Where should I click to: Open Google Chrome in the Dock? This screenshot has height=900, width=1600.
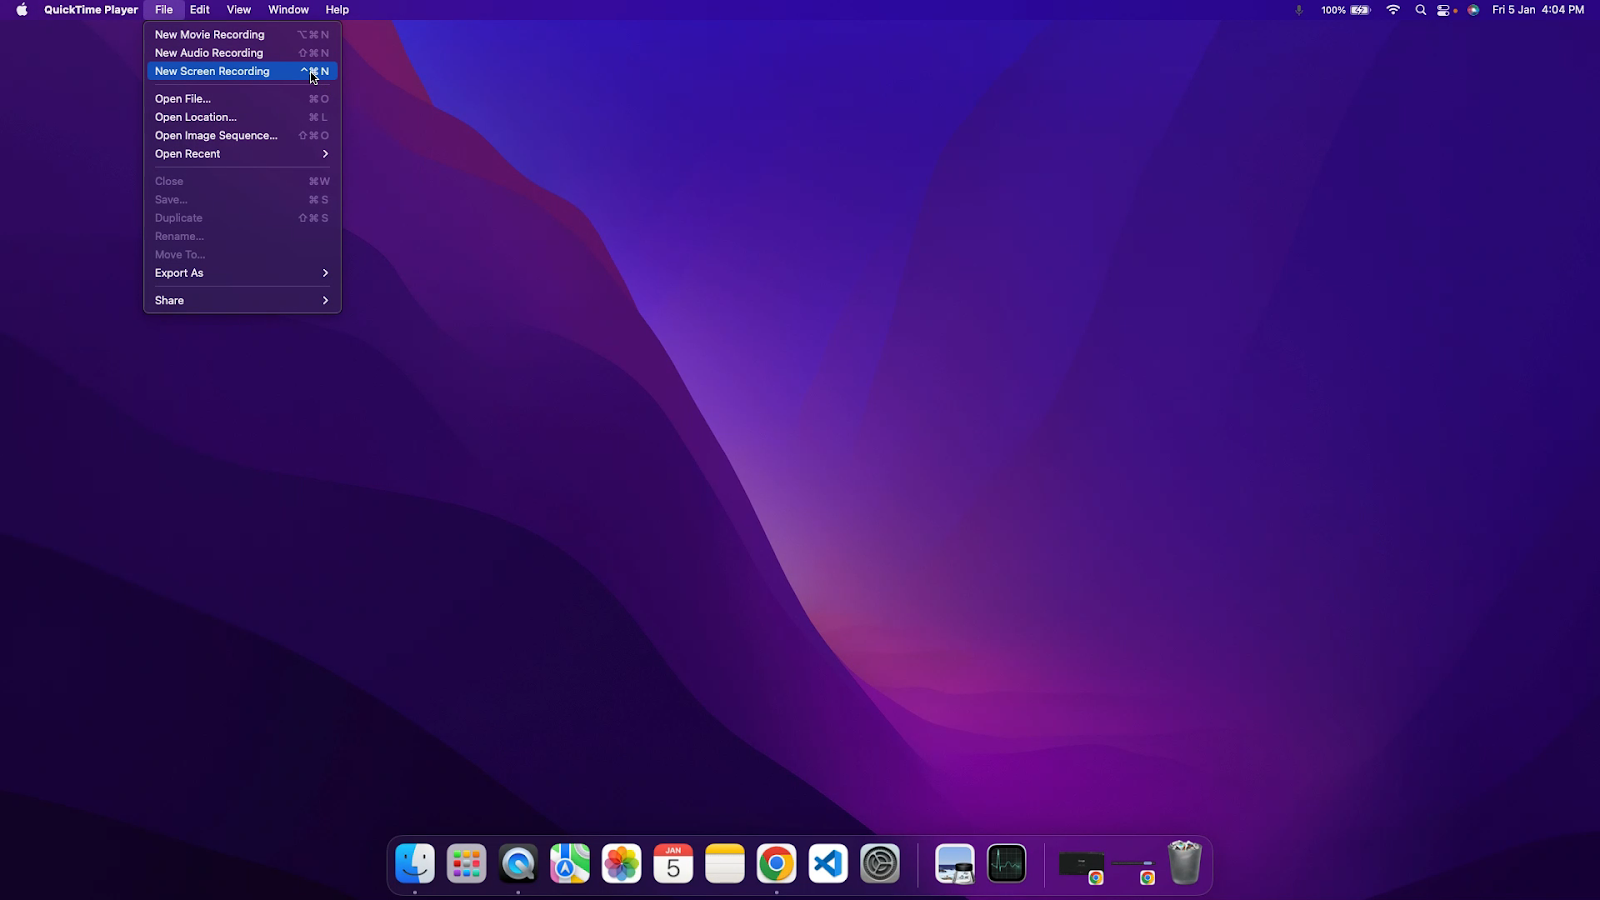click(776, 863)
